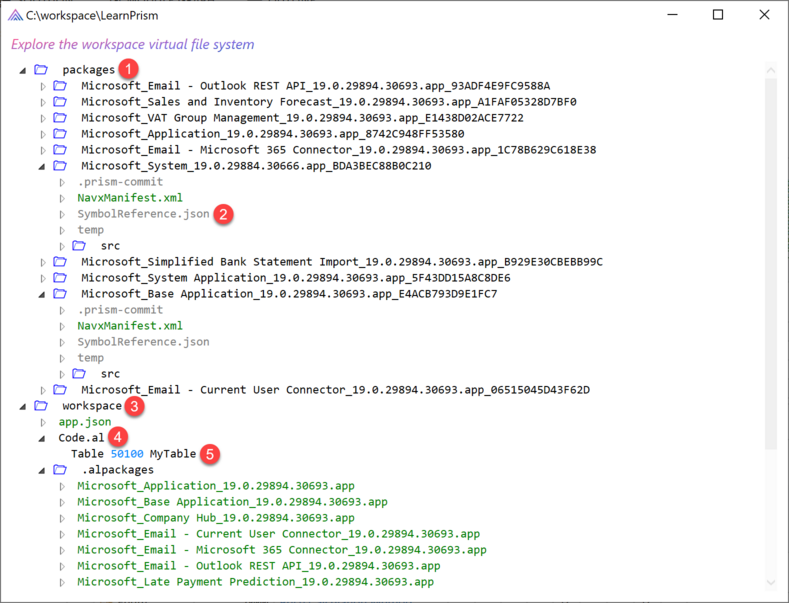The width and height of the screenshot is (789, 603).
Task: Expand Simplified Bank Statement Import node
Action: pyautogui.click(x=43, y=263)
